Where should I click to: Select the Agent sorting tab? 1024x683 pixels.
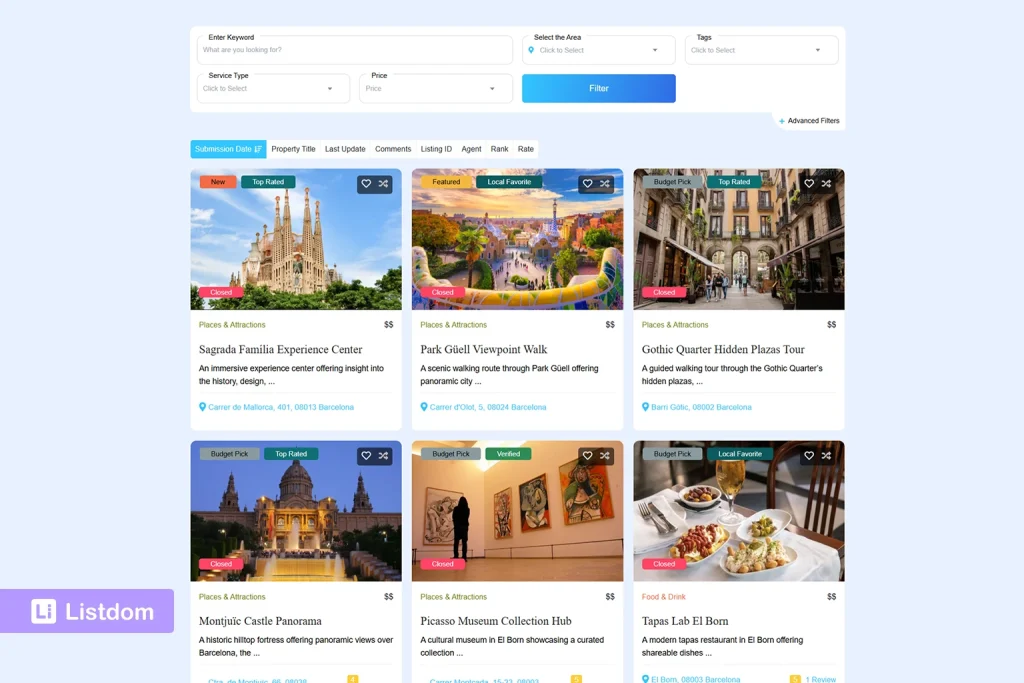tap(471, 148)
